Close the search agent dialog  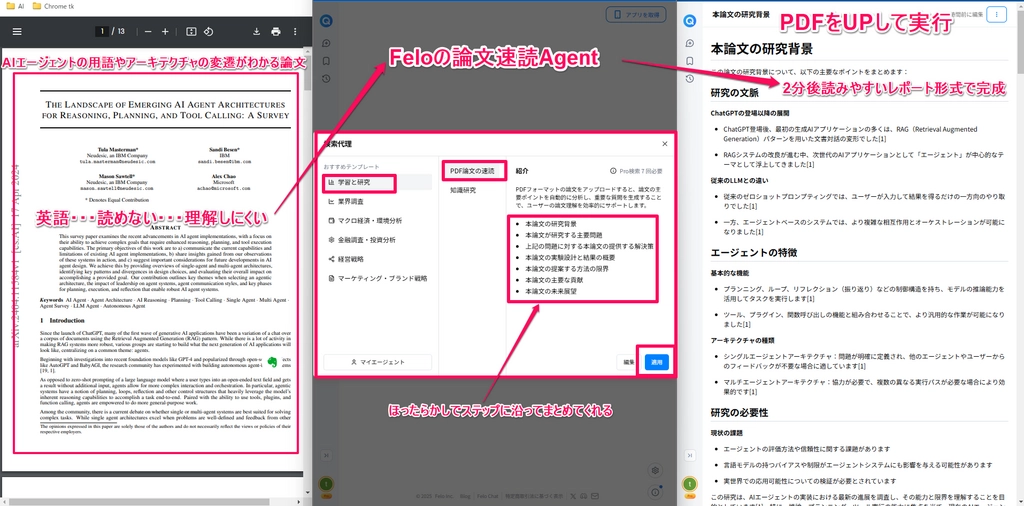tap(665, 144)
